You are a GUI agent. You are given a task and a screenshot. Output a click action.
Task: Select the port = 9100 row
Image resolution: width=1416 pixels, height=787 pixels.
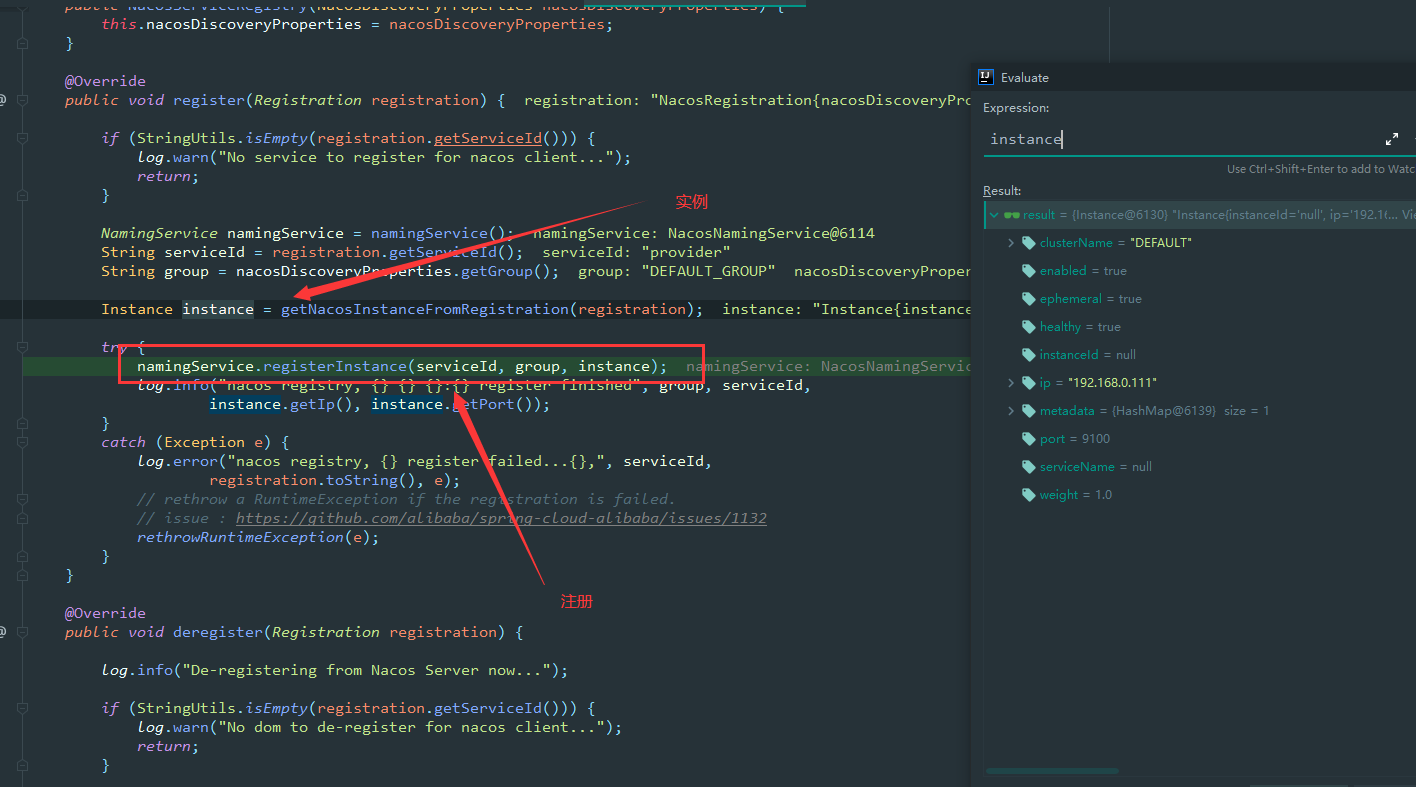[x=1075, y=439]
